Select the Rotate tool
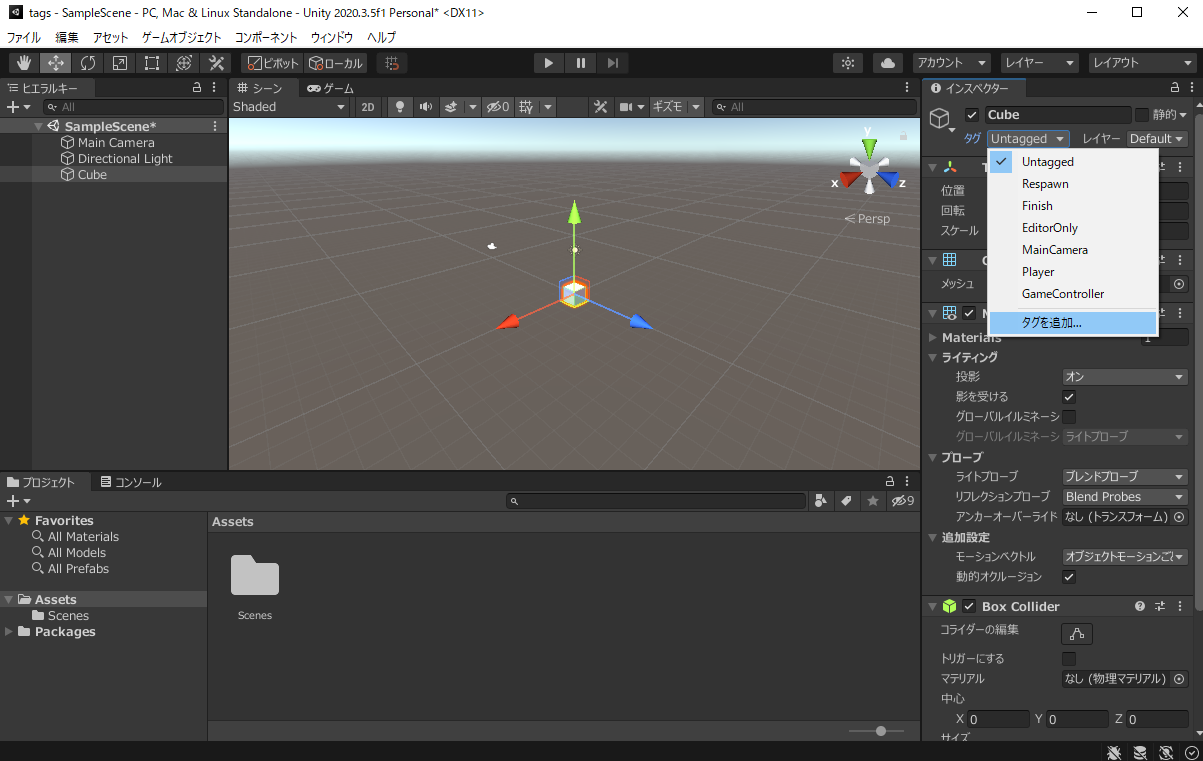Screen dimensions: 1203x761 click(x=88, y=63)
